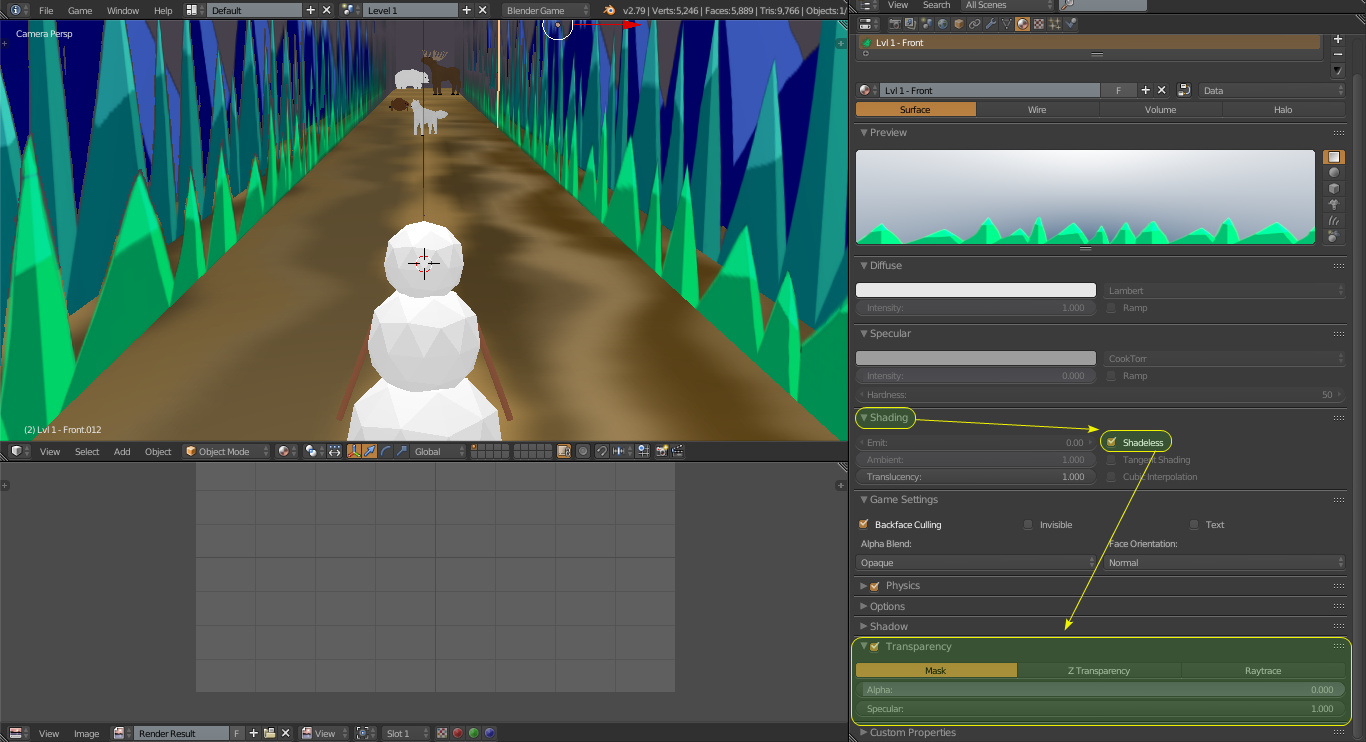Toggle the 3D manipulator widget icon
Viewport: 1366px width, 742px height.
[354, 451]
